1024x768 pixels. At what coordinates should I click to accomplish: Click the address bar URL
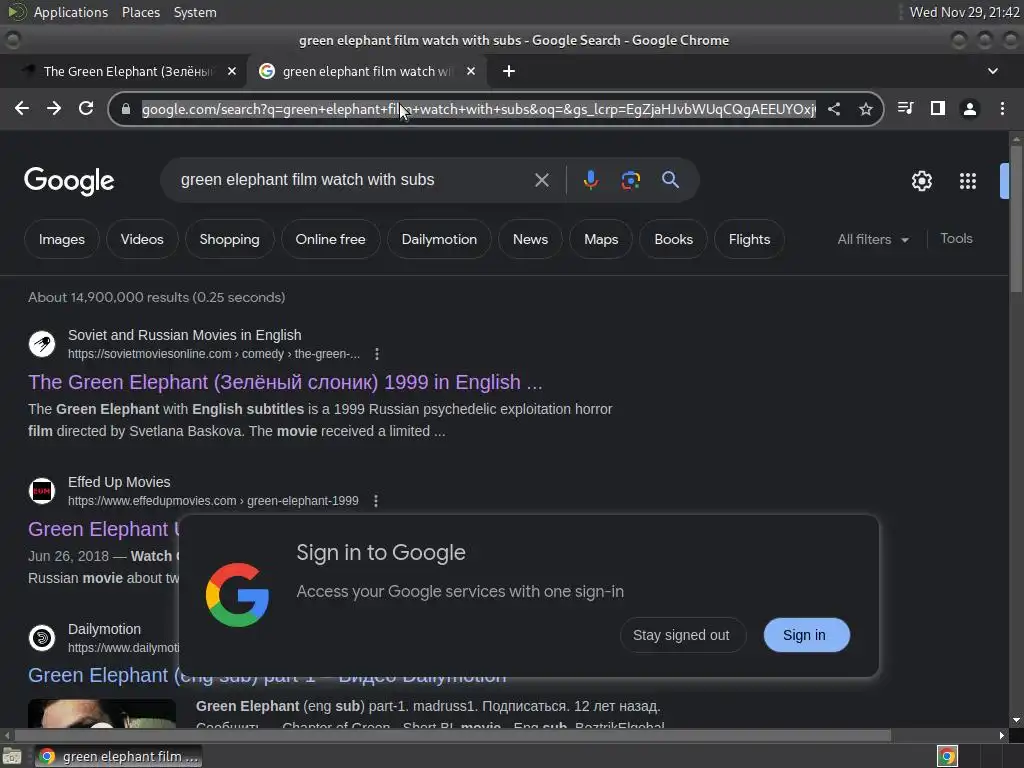(479, 109)
